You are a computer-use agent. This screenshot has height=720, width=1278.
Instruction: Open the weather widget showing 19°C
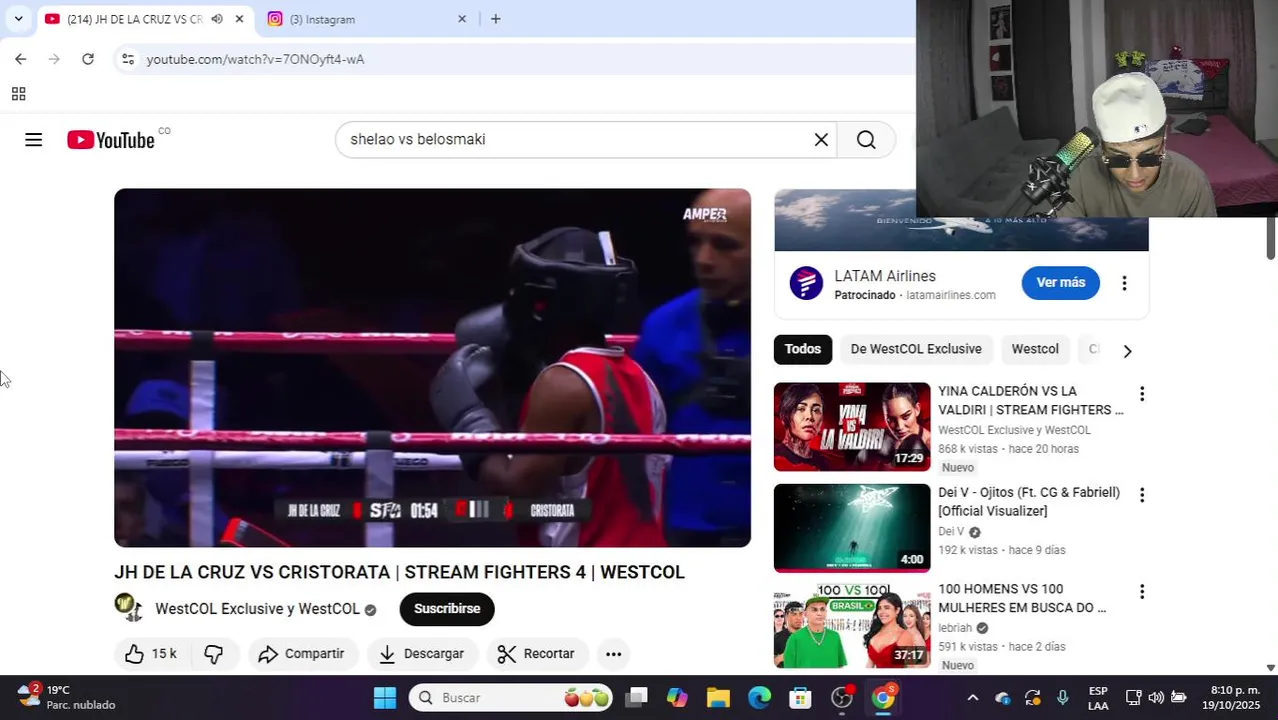67,698
